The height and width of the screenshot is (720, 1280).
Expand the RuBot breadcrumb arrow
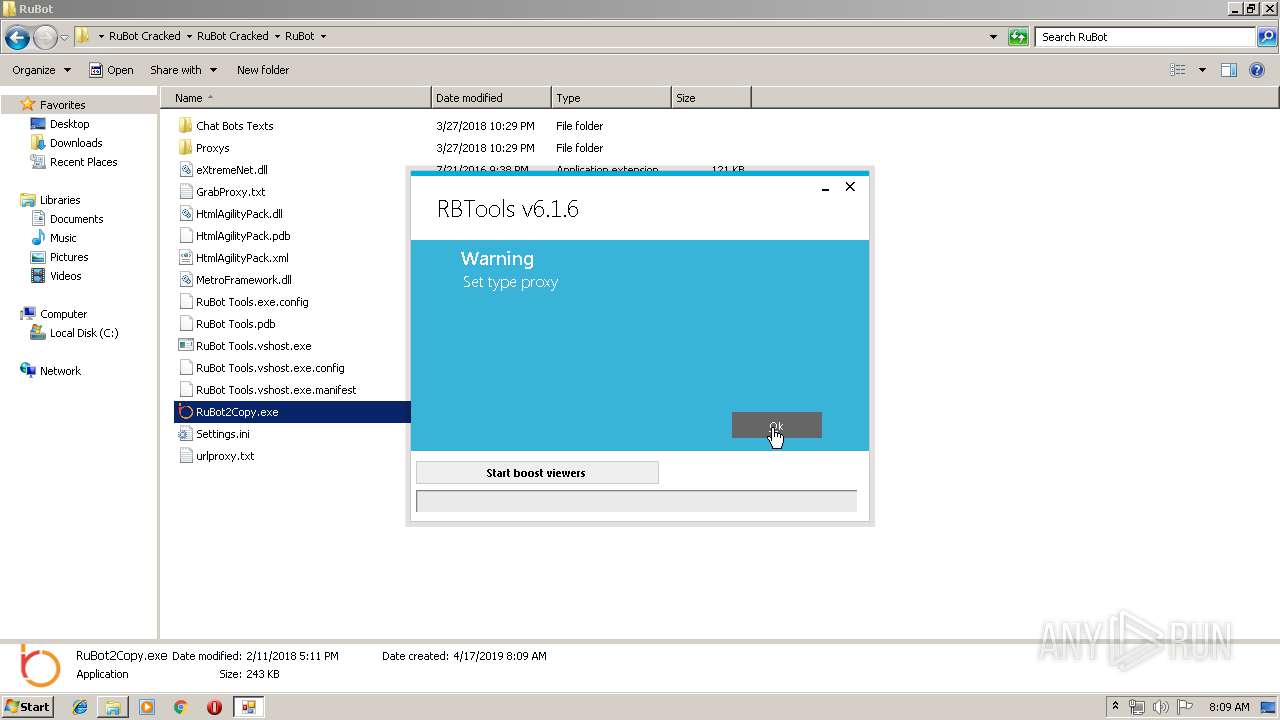[x=323, y=36]
